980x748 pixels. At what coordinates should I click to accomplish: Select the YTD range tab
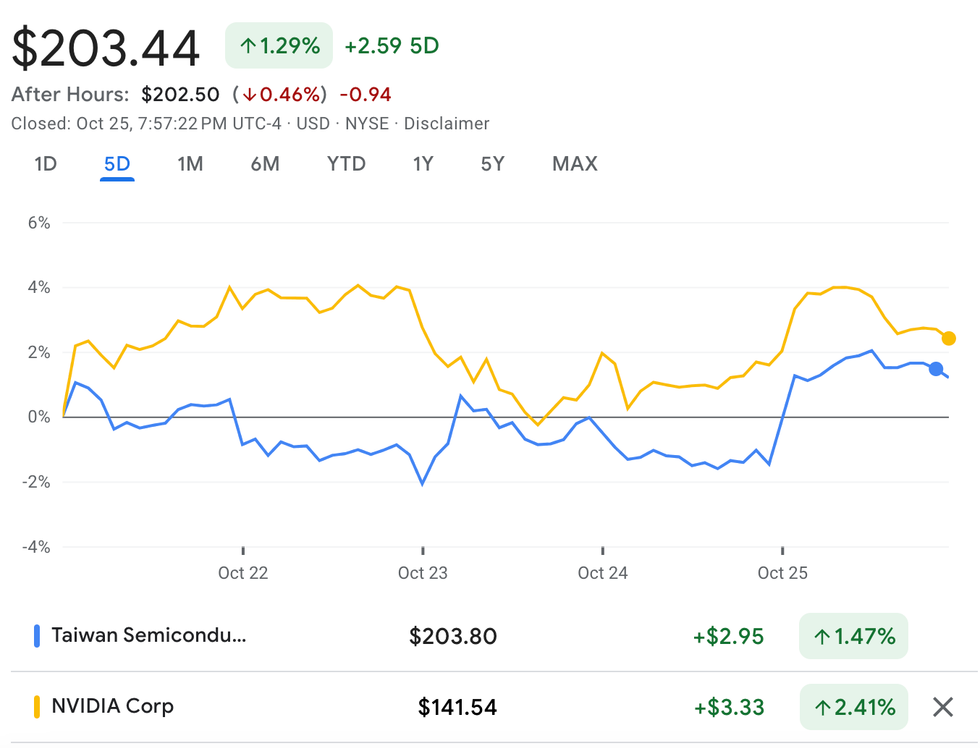coord(346,164)
